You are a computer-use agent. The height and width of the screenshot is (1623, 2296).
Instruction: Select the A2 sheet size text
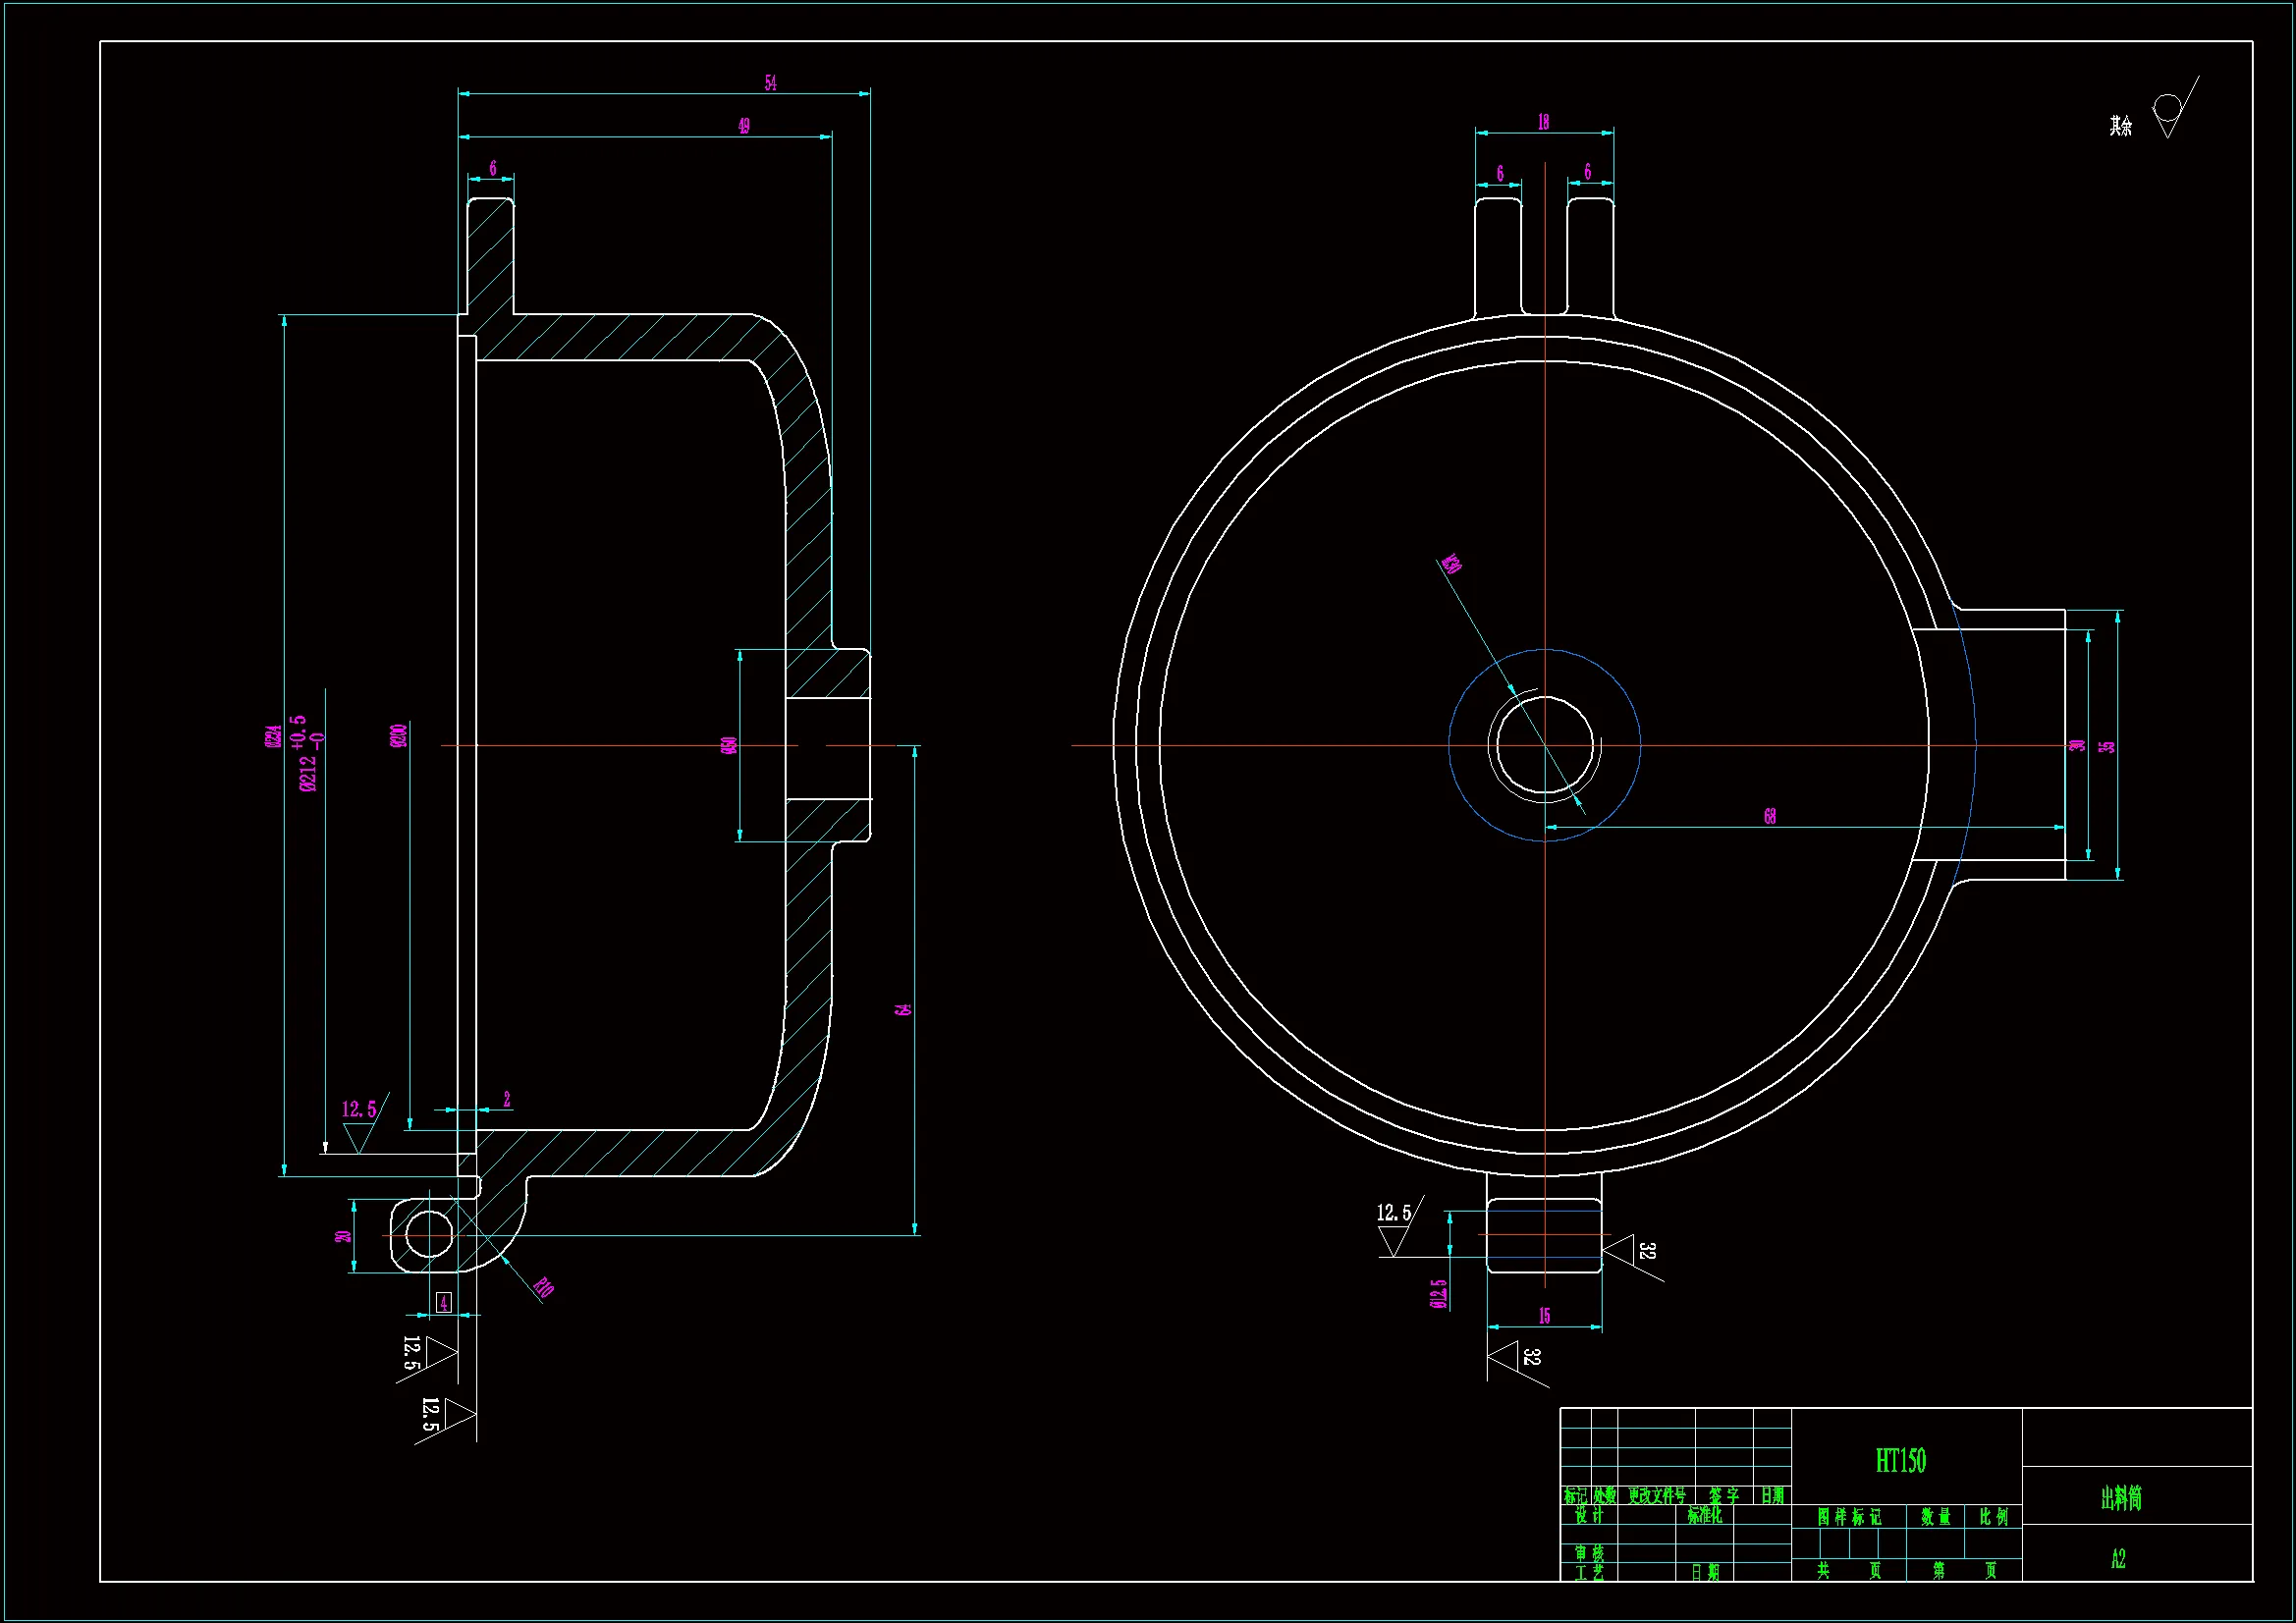coord(2118,1558)
